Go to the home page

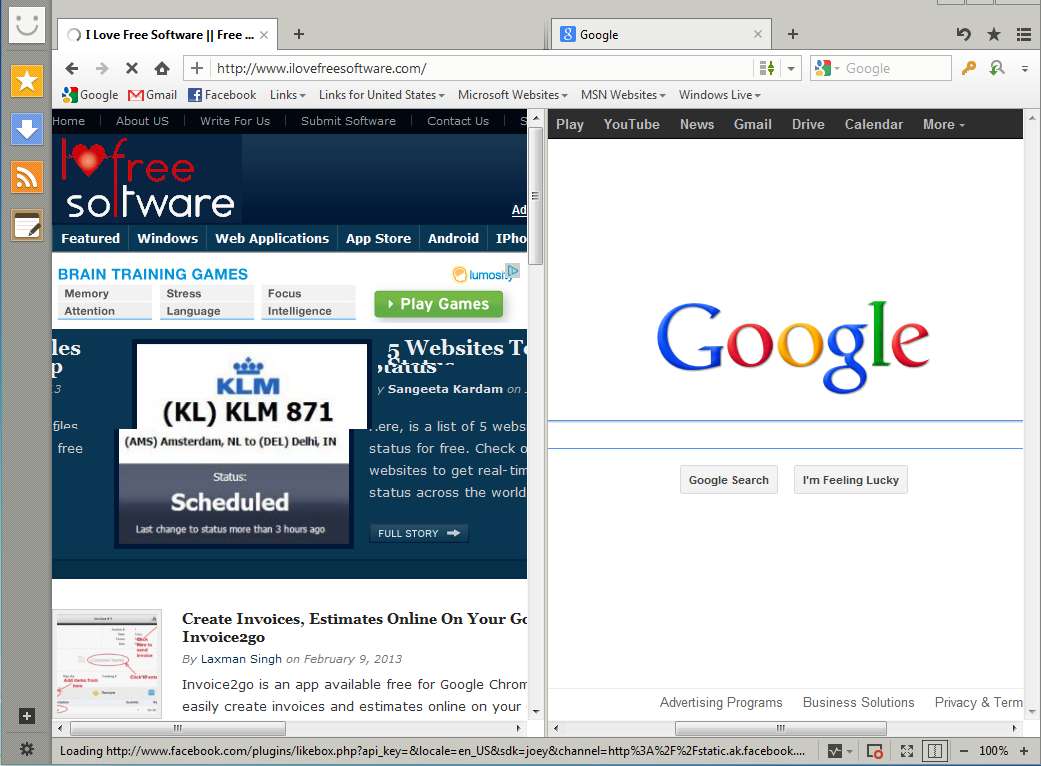[x=162, y=68]
